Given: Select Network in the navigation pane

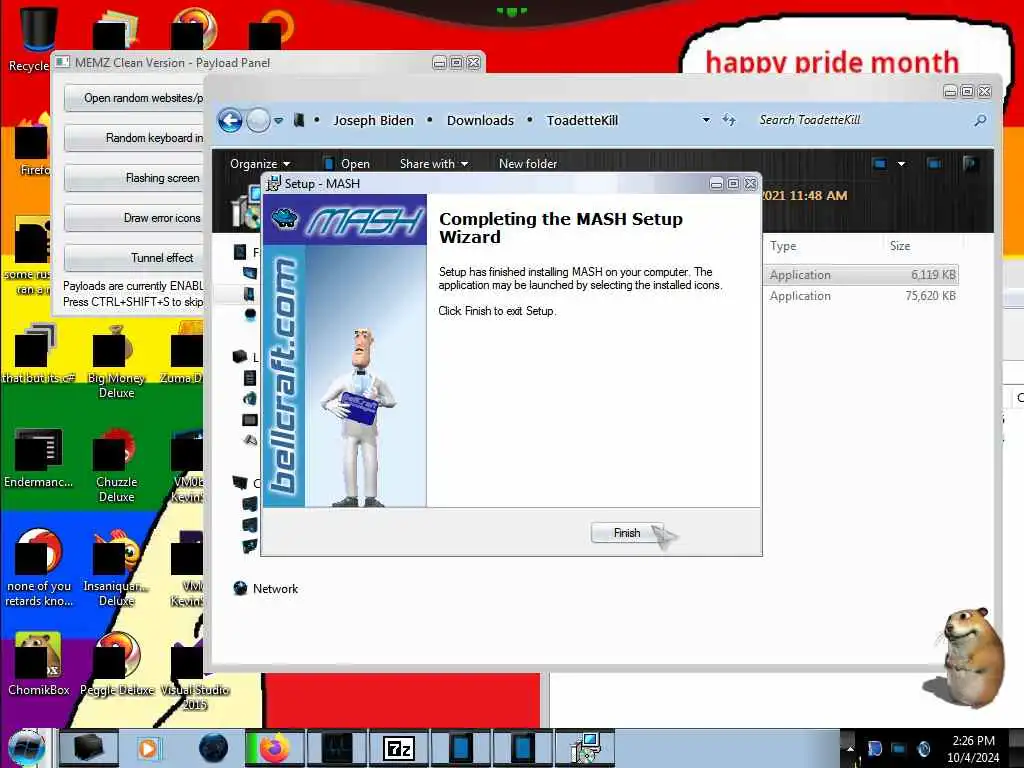Looking at the screenshot, I should pyautogui.click(x=266, y=588).
